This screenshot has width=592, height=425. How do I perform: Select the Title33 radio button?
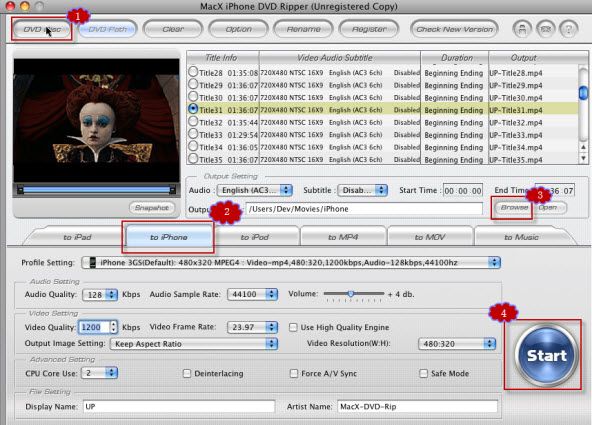[x=193, y=134]
